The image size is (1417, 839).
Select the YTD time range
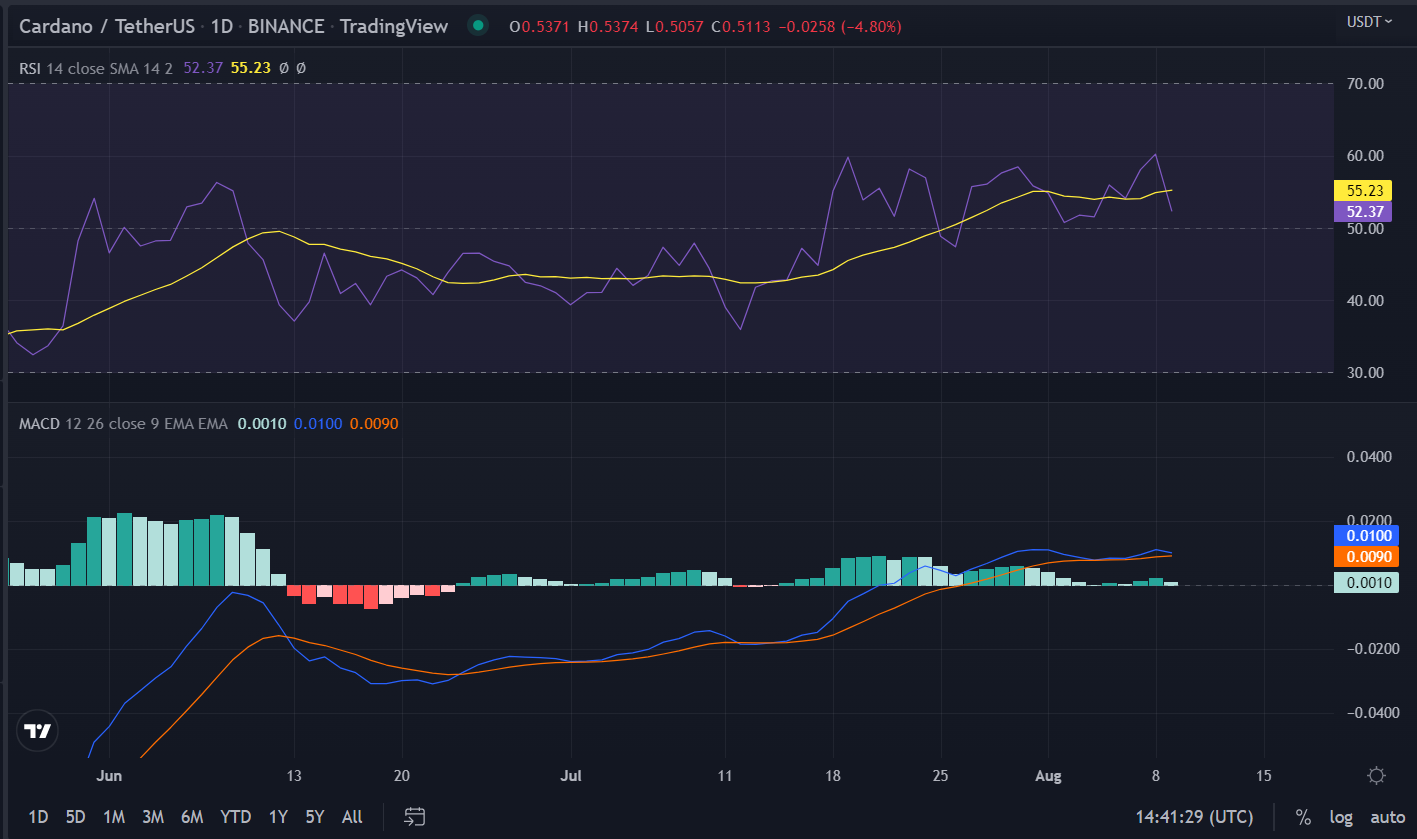click(235, 816)
